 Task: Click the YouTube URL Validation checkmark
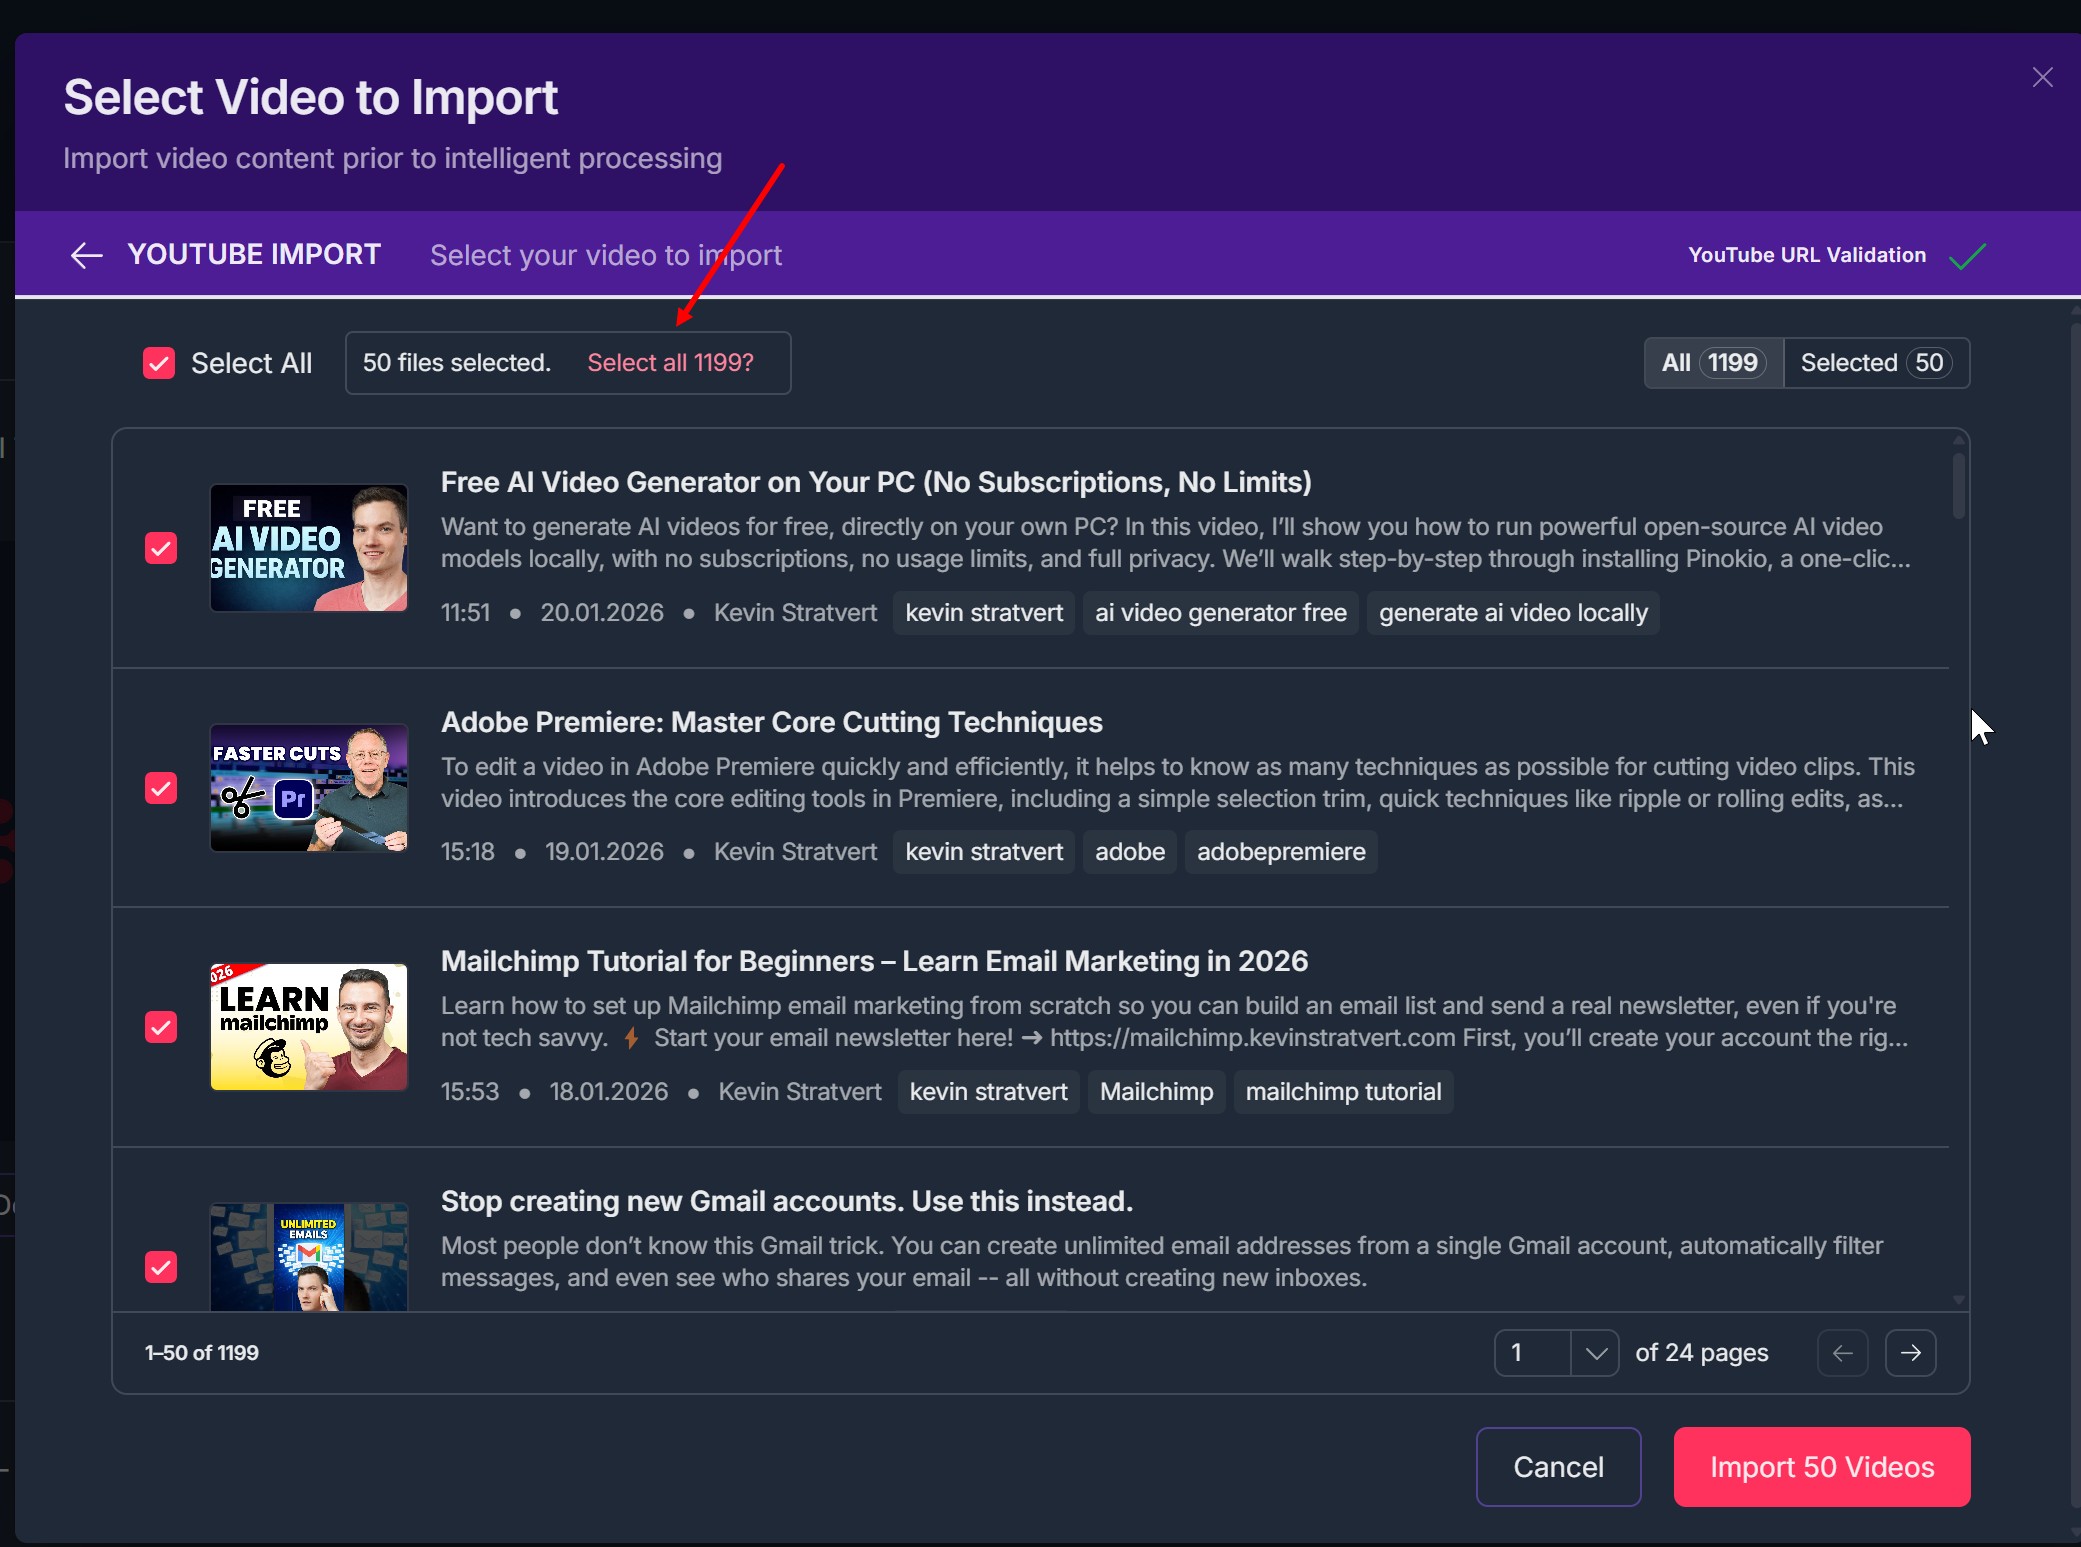(1967, 256)
